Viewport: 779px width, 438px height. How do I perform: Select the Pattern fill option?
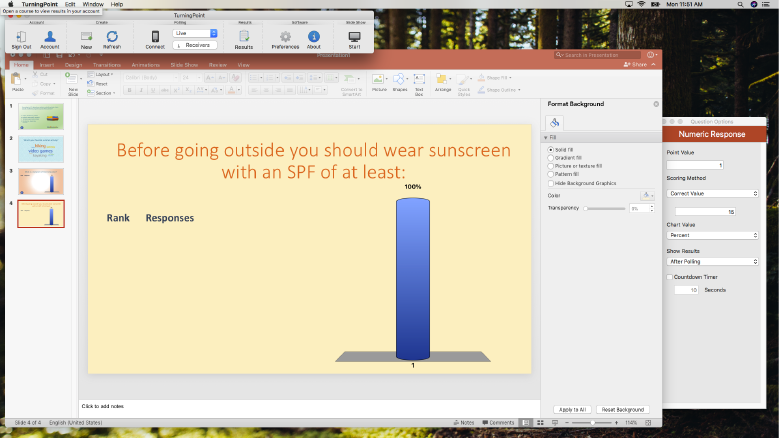pyautogui.click(x=550, y=174)
